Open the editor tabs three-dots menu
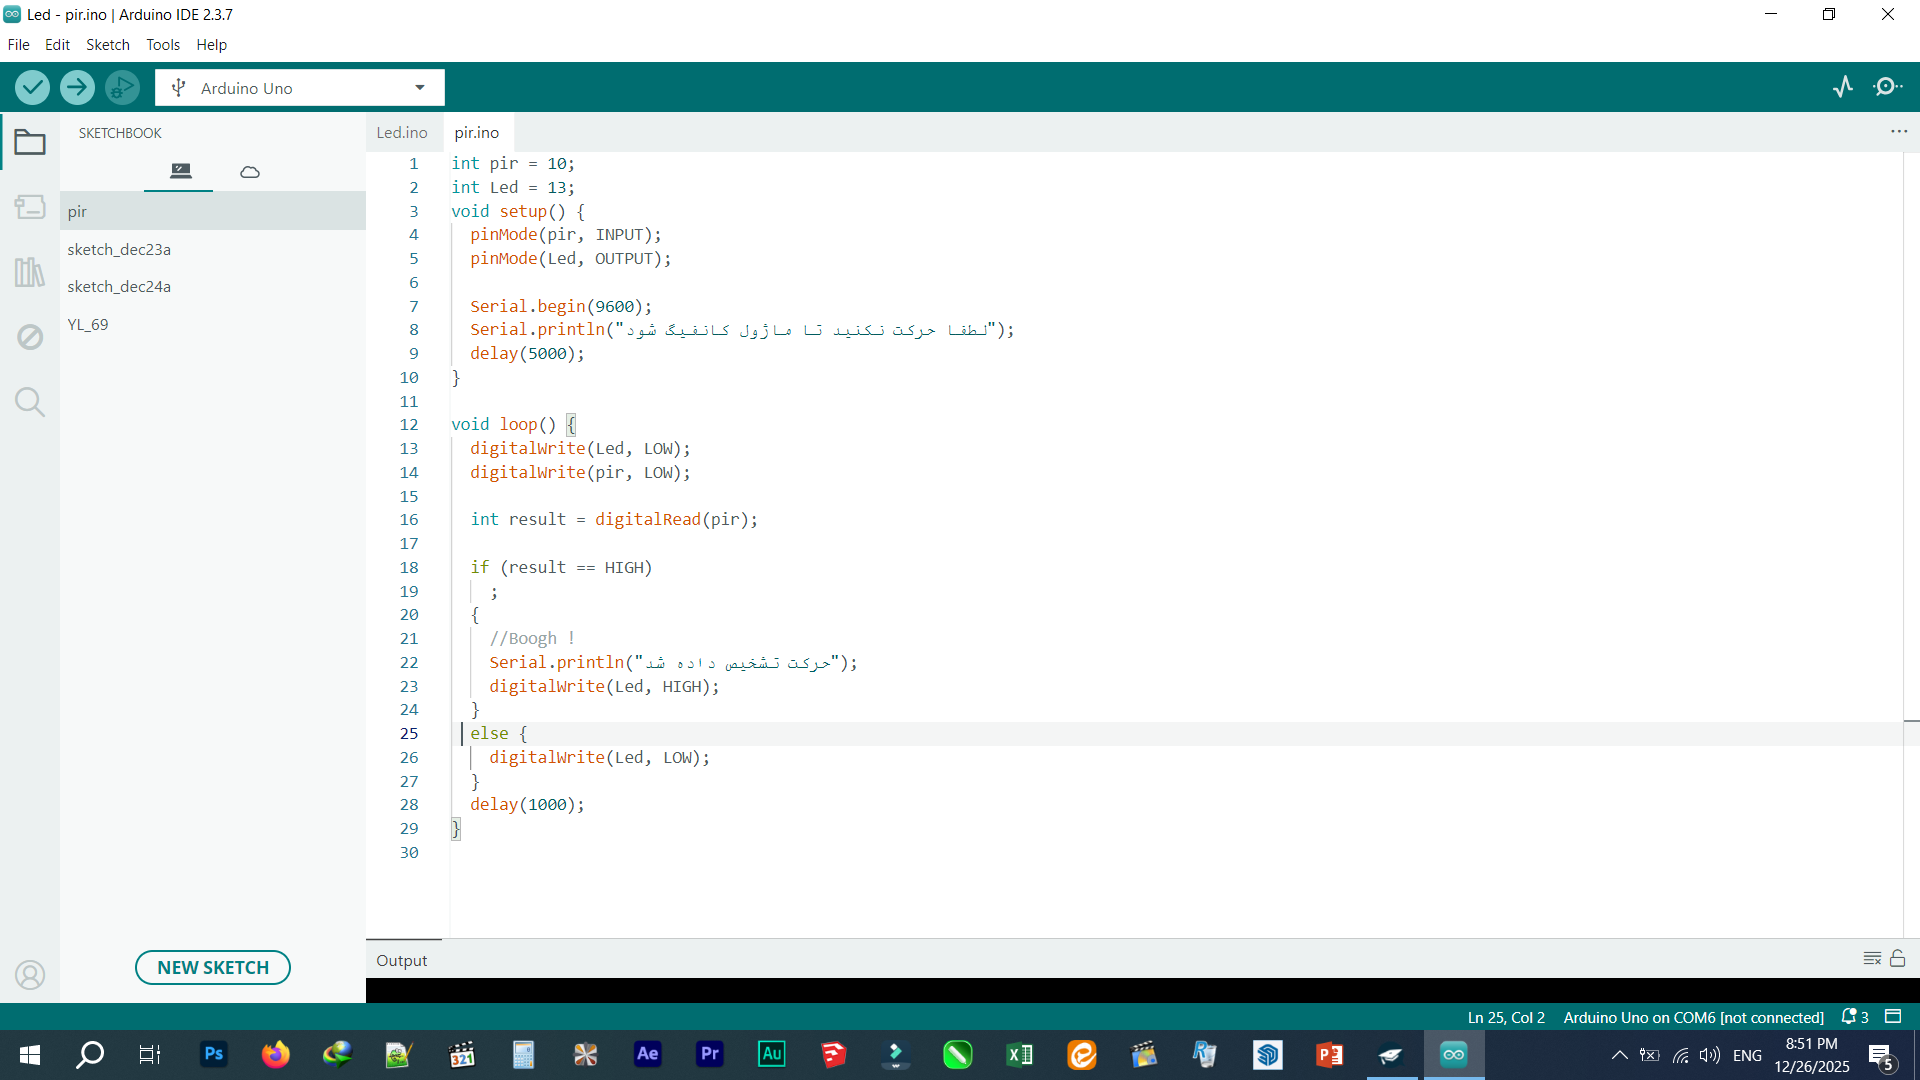The height and width of the screenshot is (1080, 1920). (x=1899, y=132)
